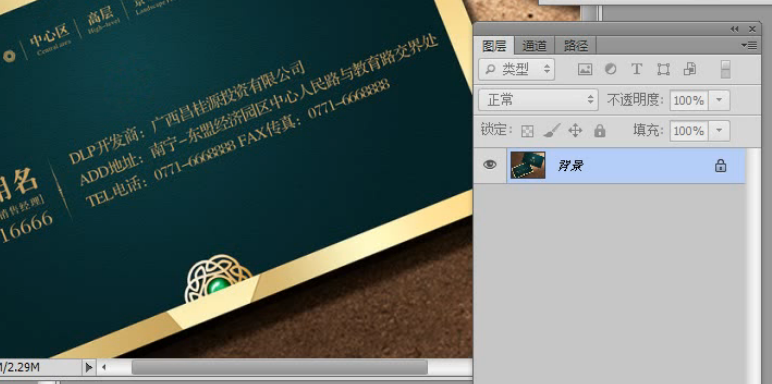The image size is (772, 384).
Task: Click the 背景 layer thumbnail
Action: tap(528, 165)
